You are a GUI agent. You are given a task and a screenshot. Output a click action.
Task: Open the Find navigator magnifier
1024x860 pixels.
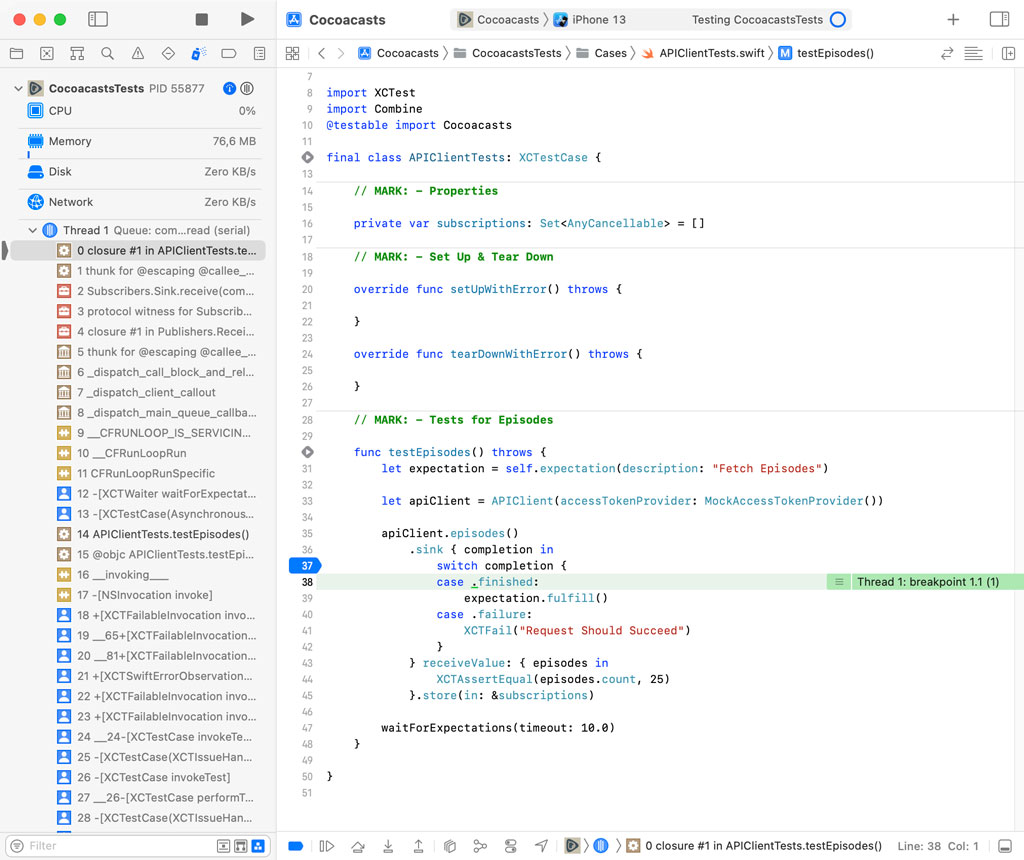point(106,53)
